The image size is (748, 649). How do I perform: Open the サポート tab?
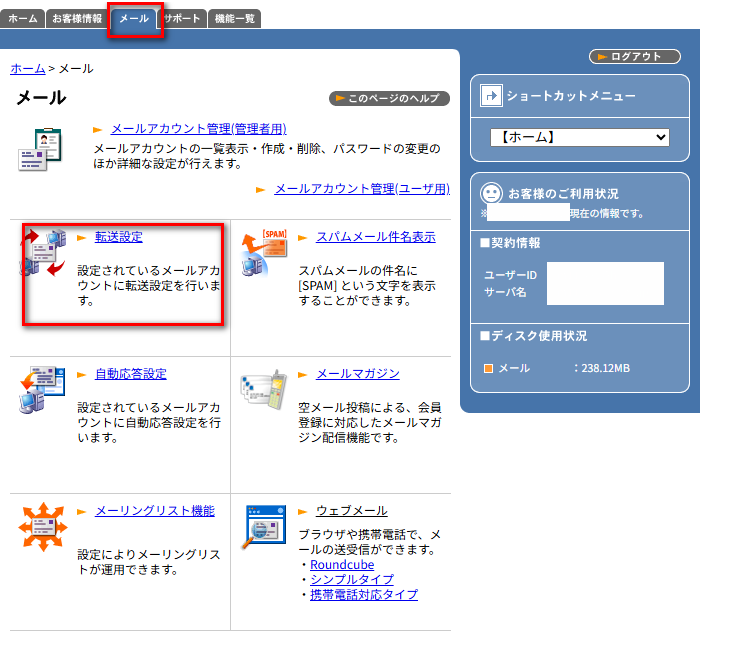[x=182, y=18]
